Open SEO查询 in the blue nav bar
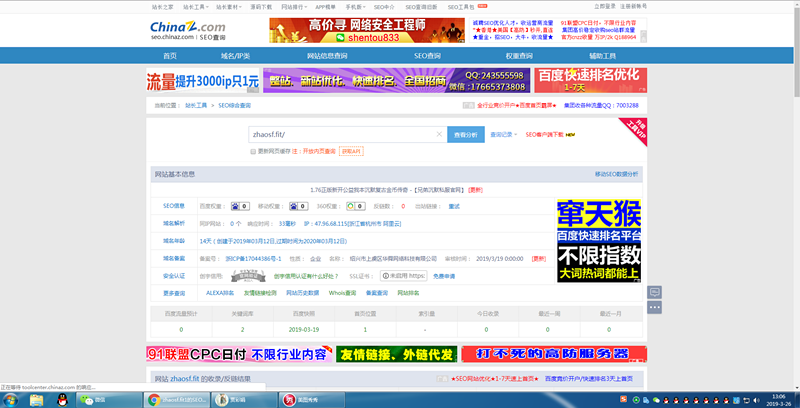800x408 pixels. tap(427, 56)
